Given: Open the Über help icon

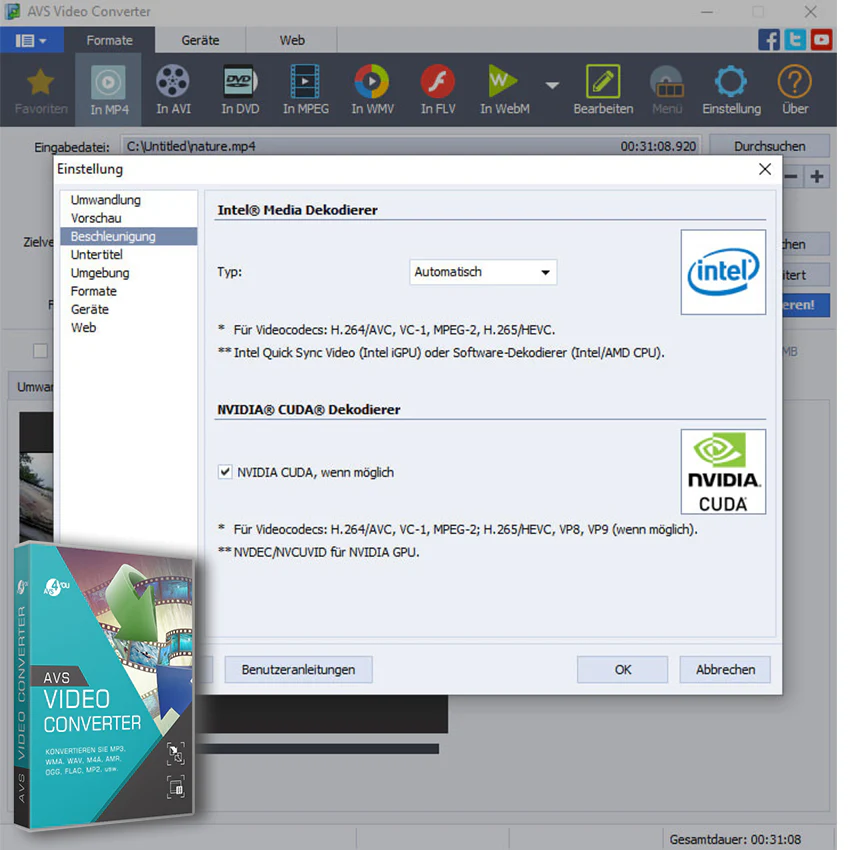Looking at the screenshot, I should point(795,89).
